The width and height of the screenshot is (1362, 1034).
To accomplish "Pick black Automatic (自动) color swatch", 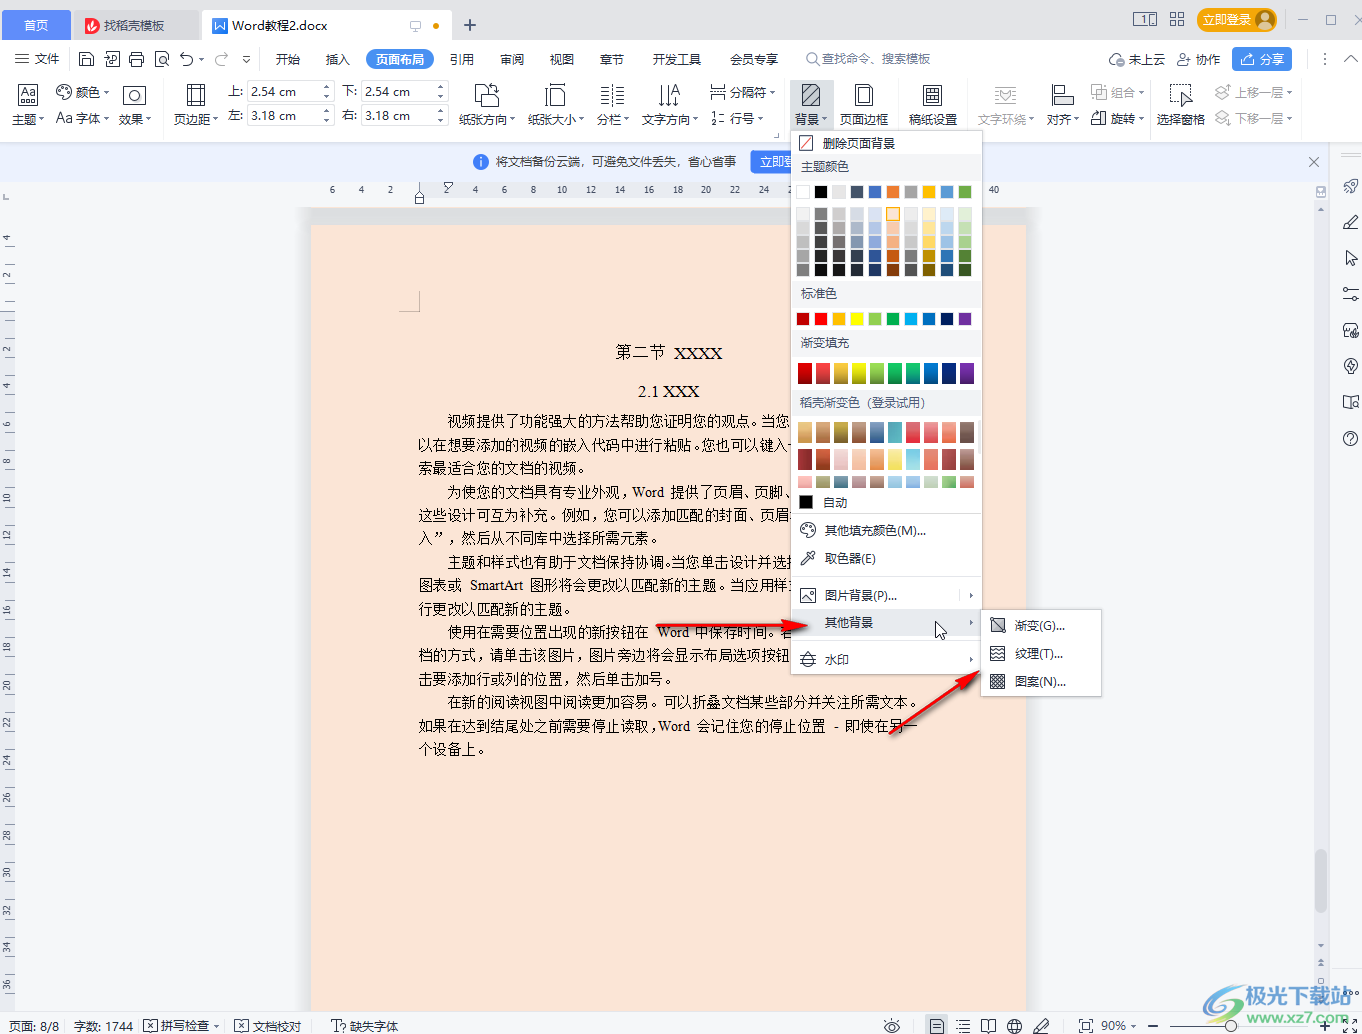I will click(x=806, y=502).
